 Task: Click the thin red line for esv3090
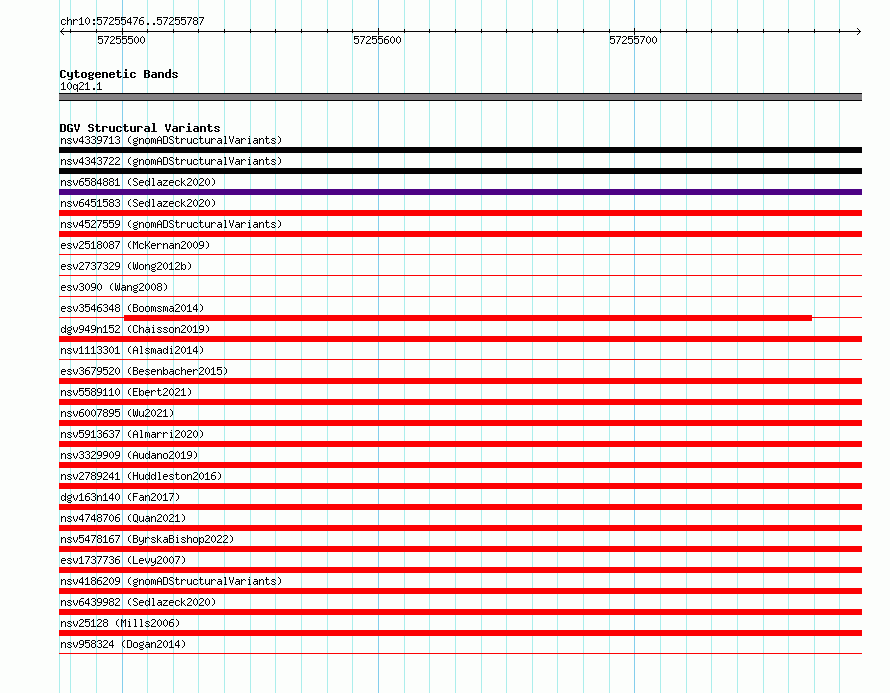coord(460,296)
